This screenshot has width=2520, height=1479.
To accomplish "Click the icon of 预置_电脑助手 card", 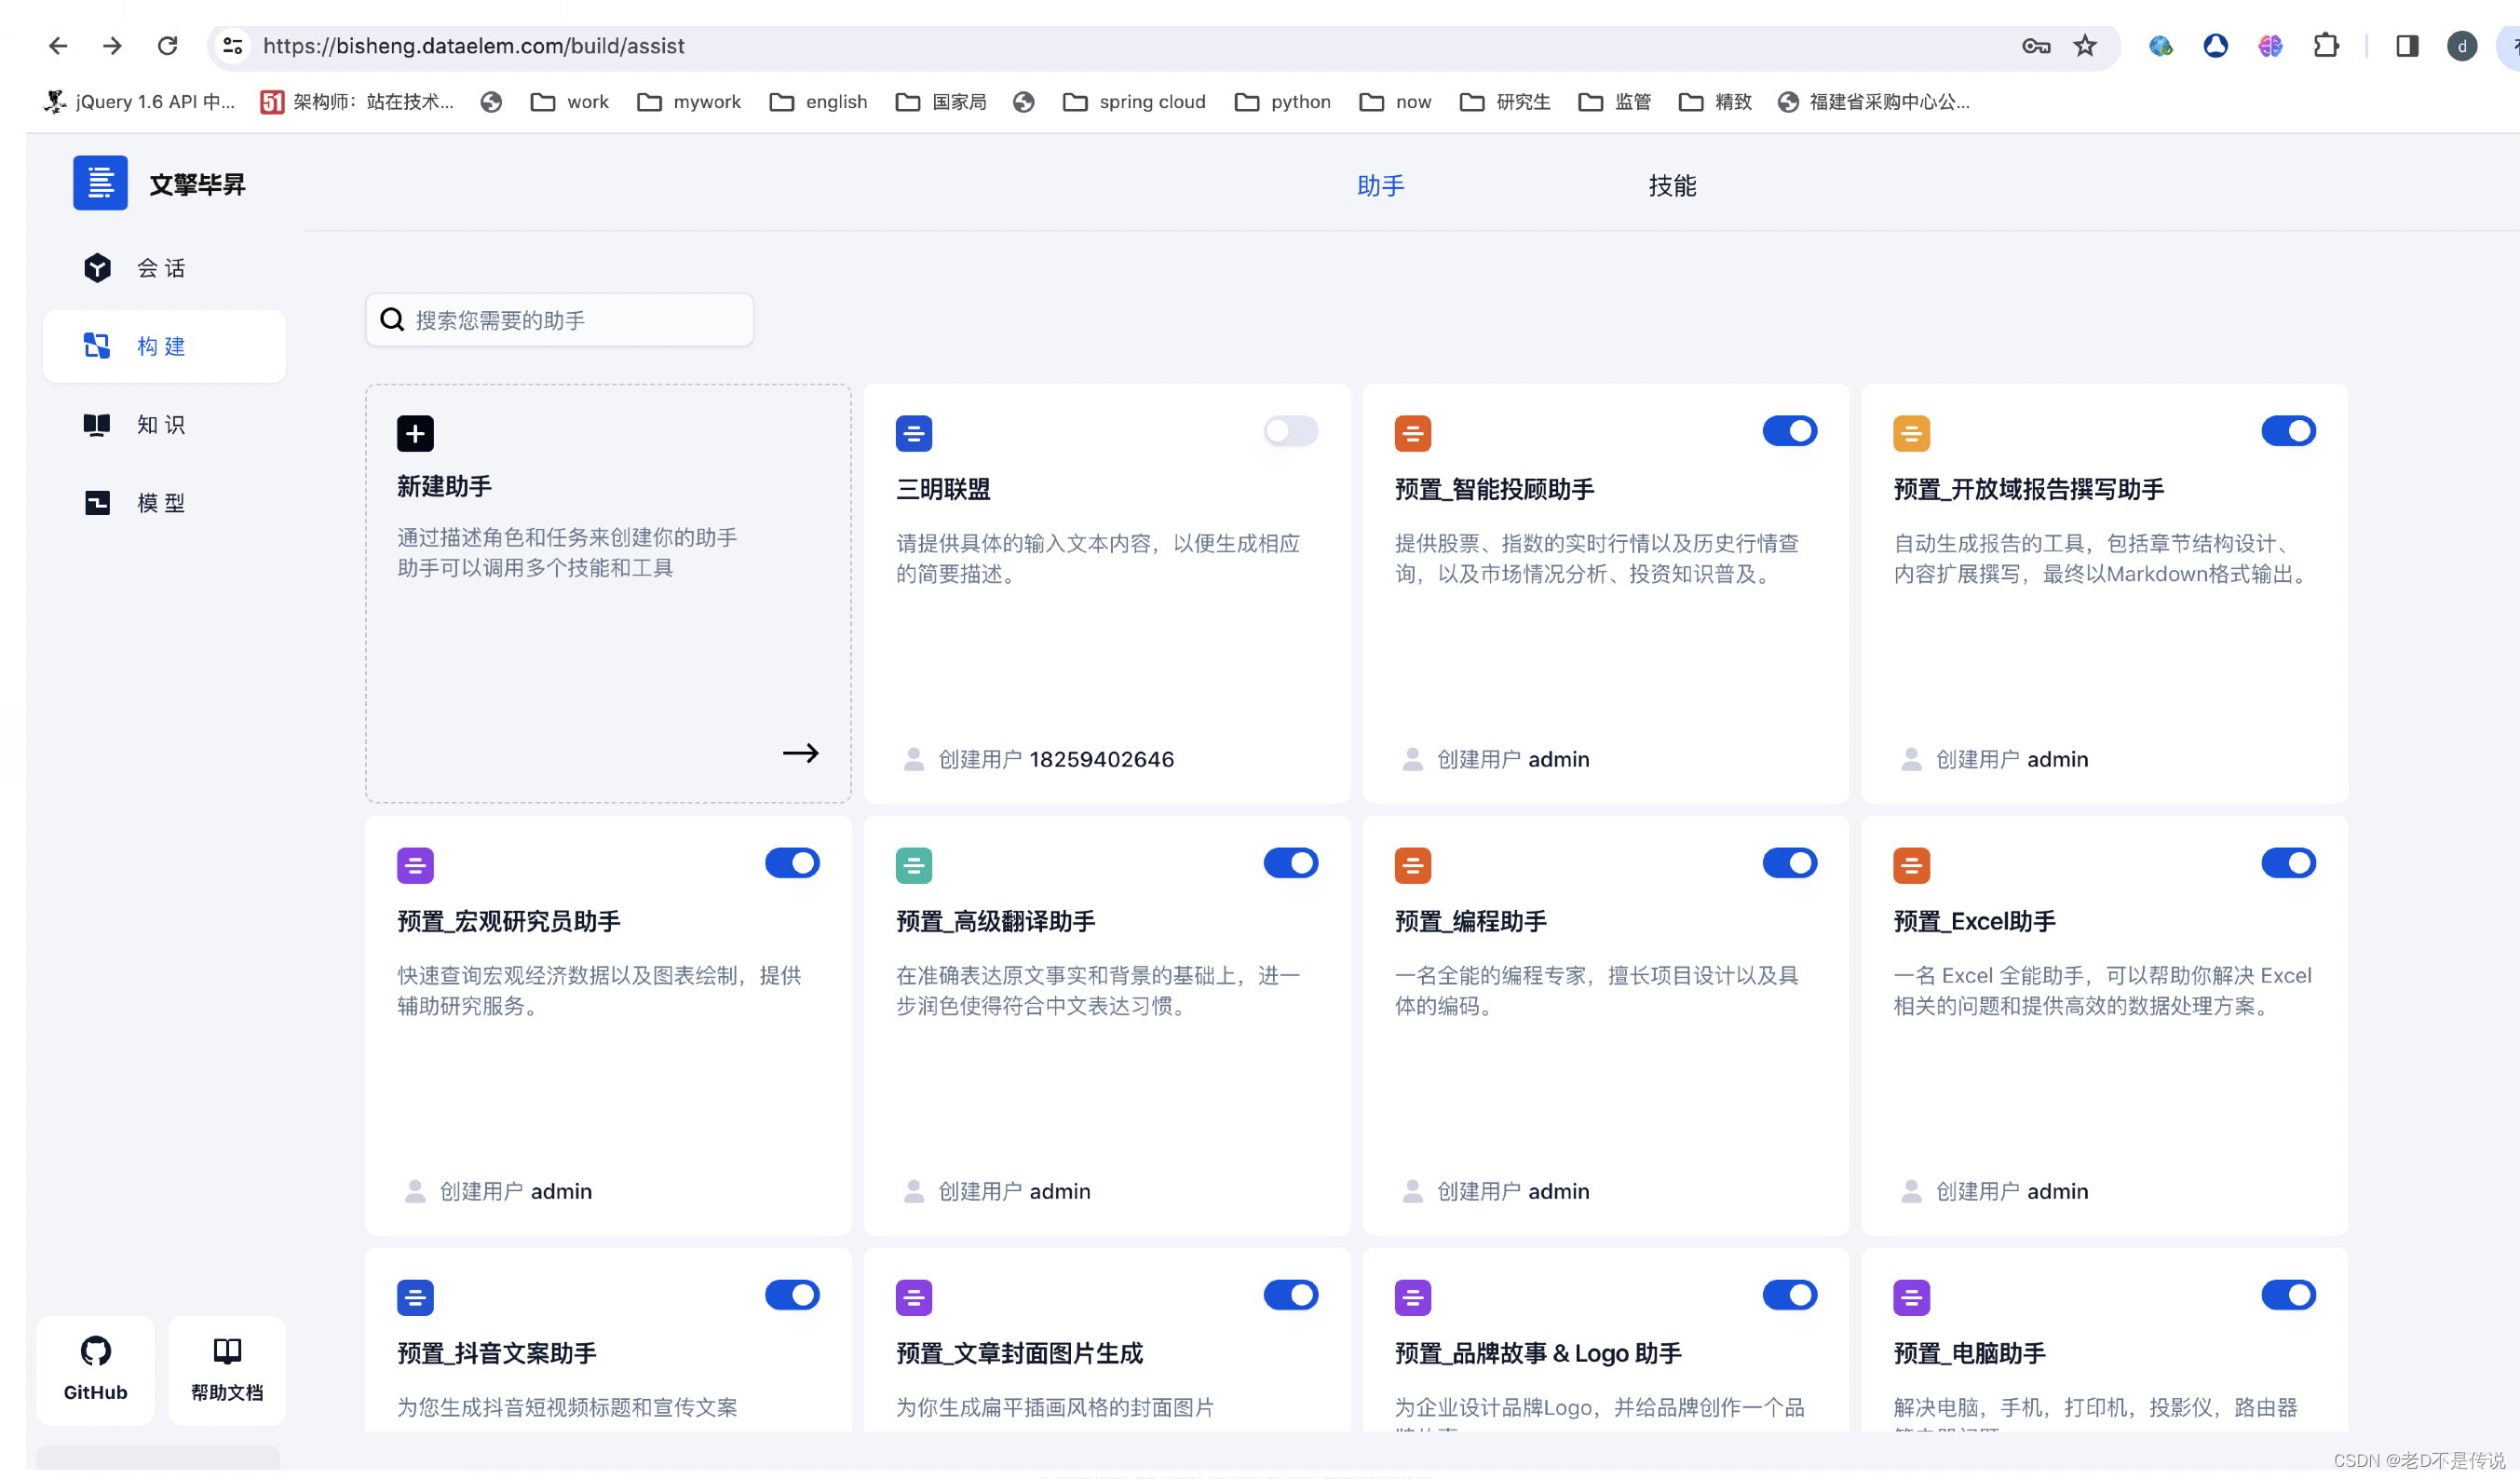I will tap(1911, 1298).
